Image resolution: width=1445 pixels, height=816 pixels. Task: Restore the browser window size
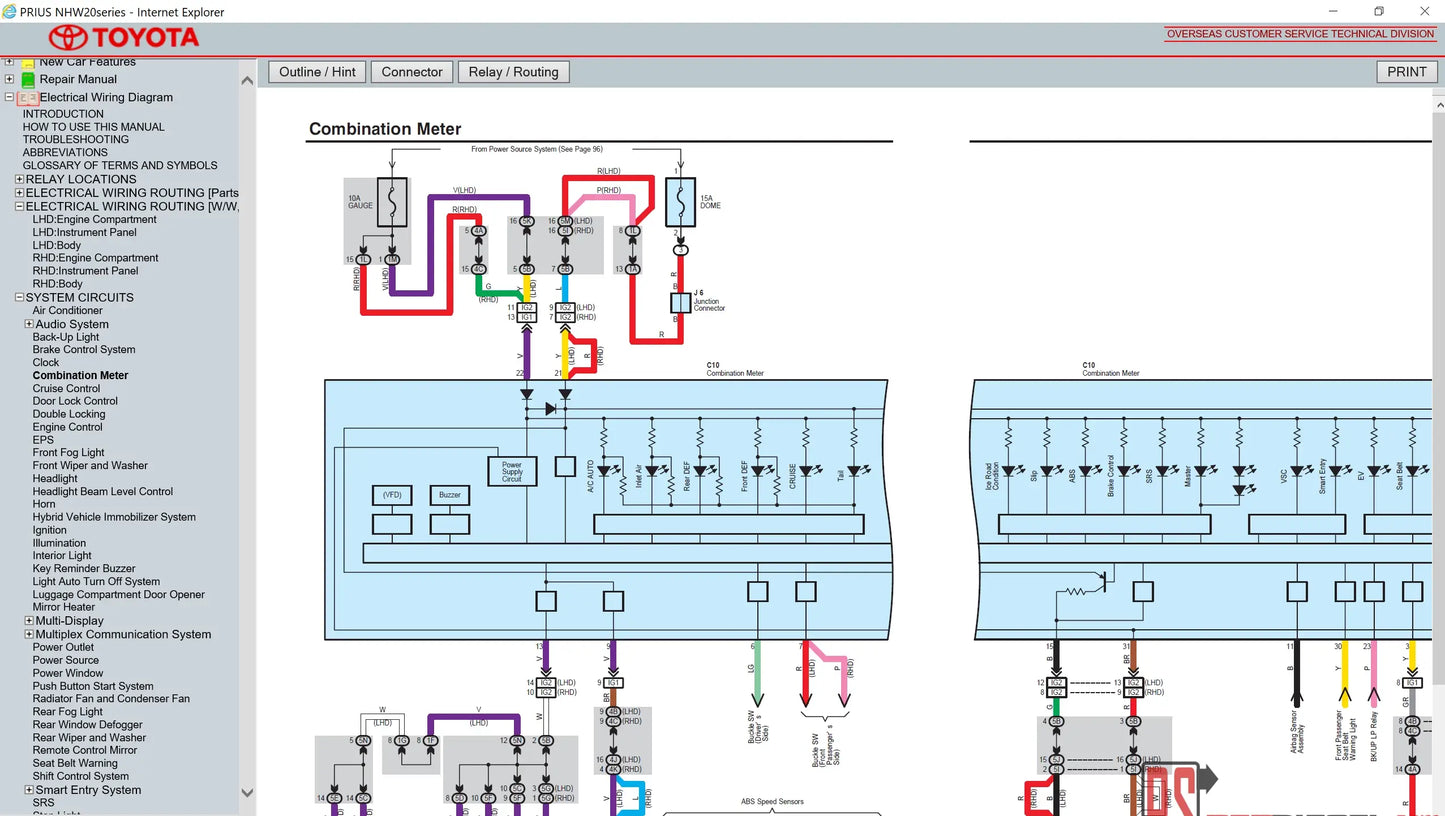tap(1378, 12)
